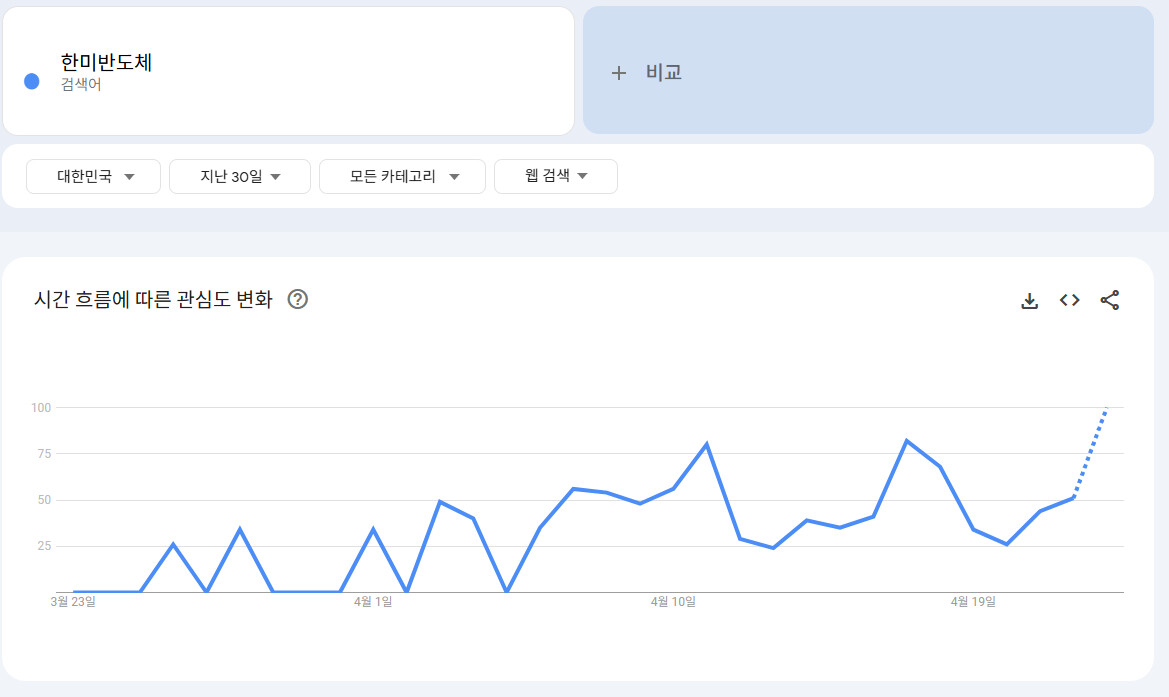Image resolution: width=1169 pixels, height=697 pixels.
Task: Click the plus icon beside 비교
Action: 619,73
